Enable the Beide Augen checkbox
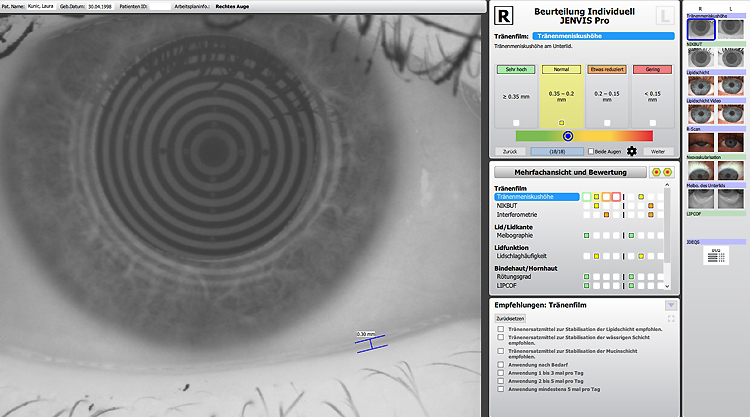Screen dimensions: 750x417 (x=591, y=151)
